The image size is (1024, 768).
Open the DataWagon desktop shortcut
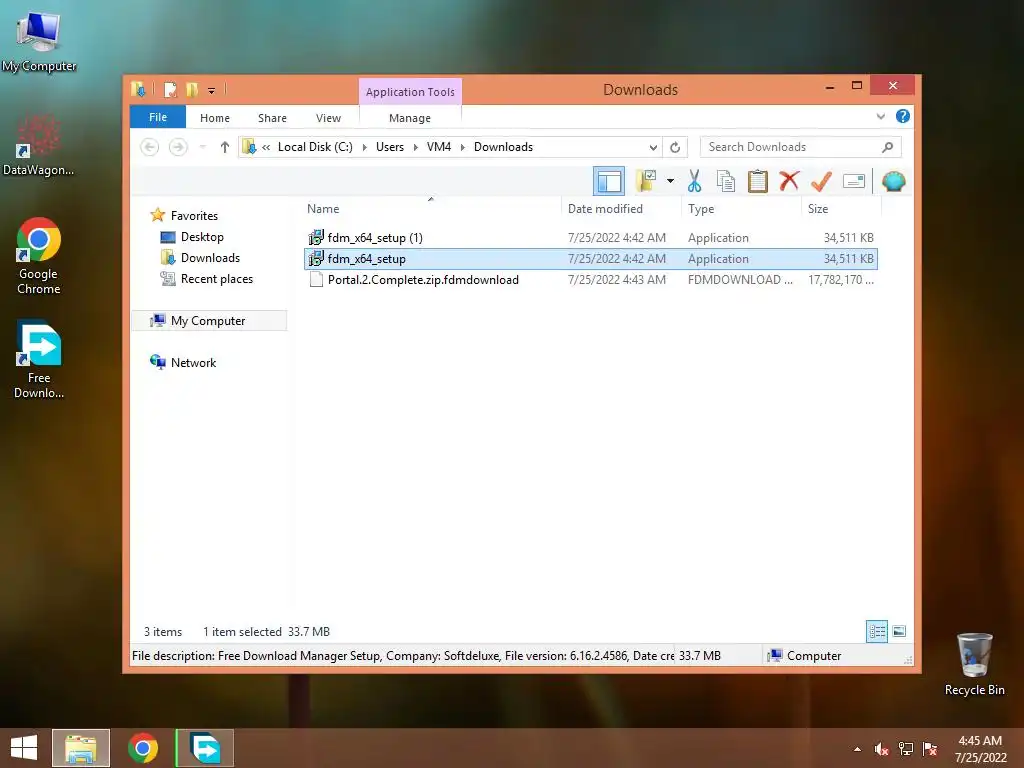[39, 145]
